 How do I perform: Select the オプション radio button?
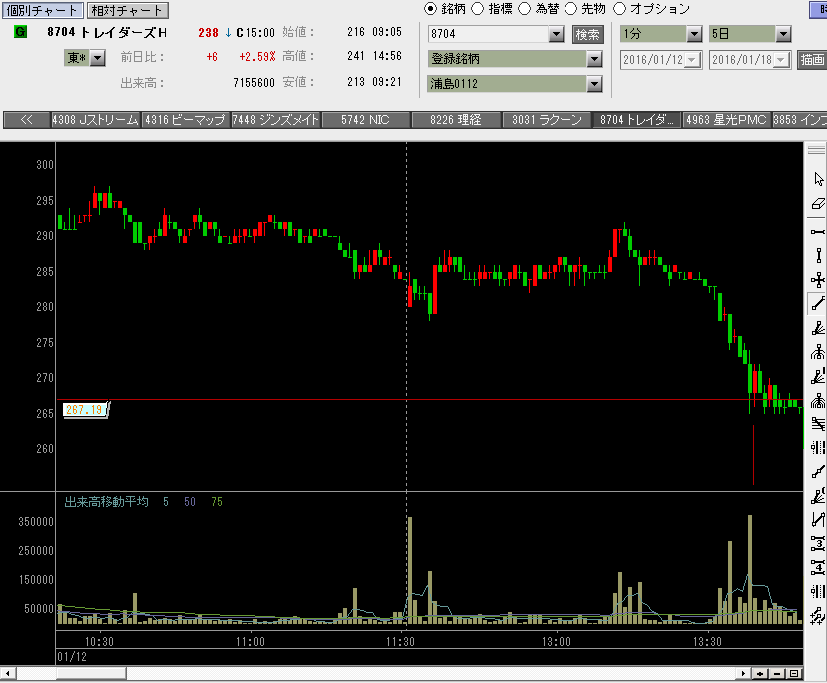619,9
